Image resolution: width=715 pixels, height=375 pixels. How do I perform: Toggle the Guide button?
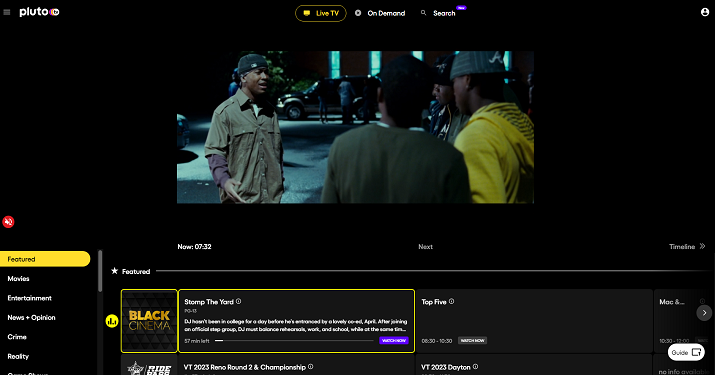[x=686, y=352]
